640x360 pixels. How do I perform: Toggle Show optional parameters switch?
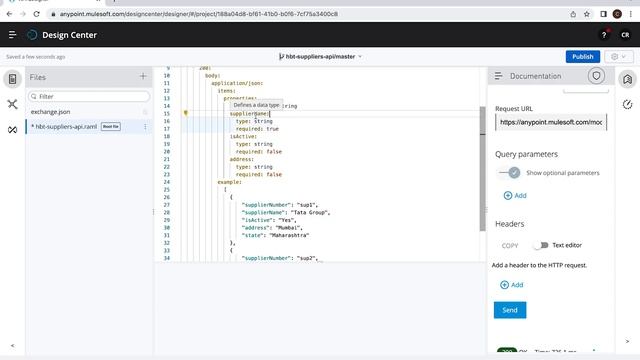pos(509,173)
